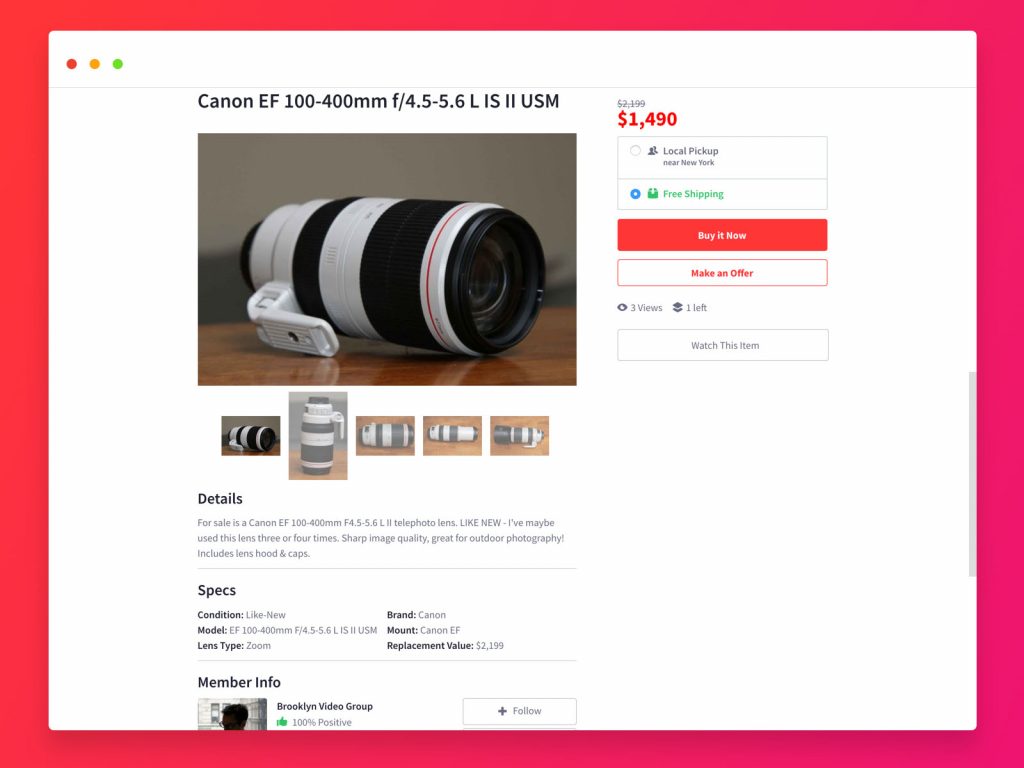The image size is (1024, 768).
Task: Click the Brooklyn Video Group seller name
Action: pyautogui.click(x=325, y=707)
